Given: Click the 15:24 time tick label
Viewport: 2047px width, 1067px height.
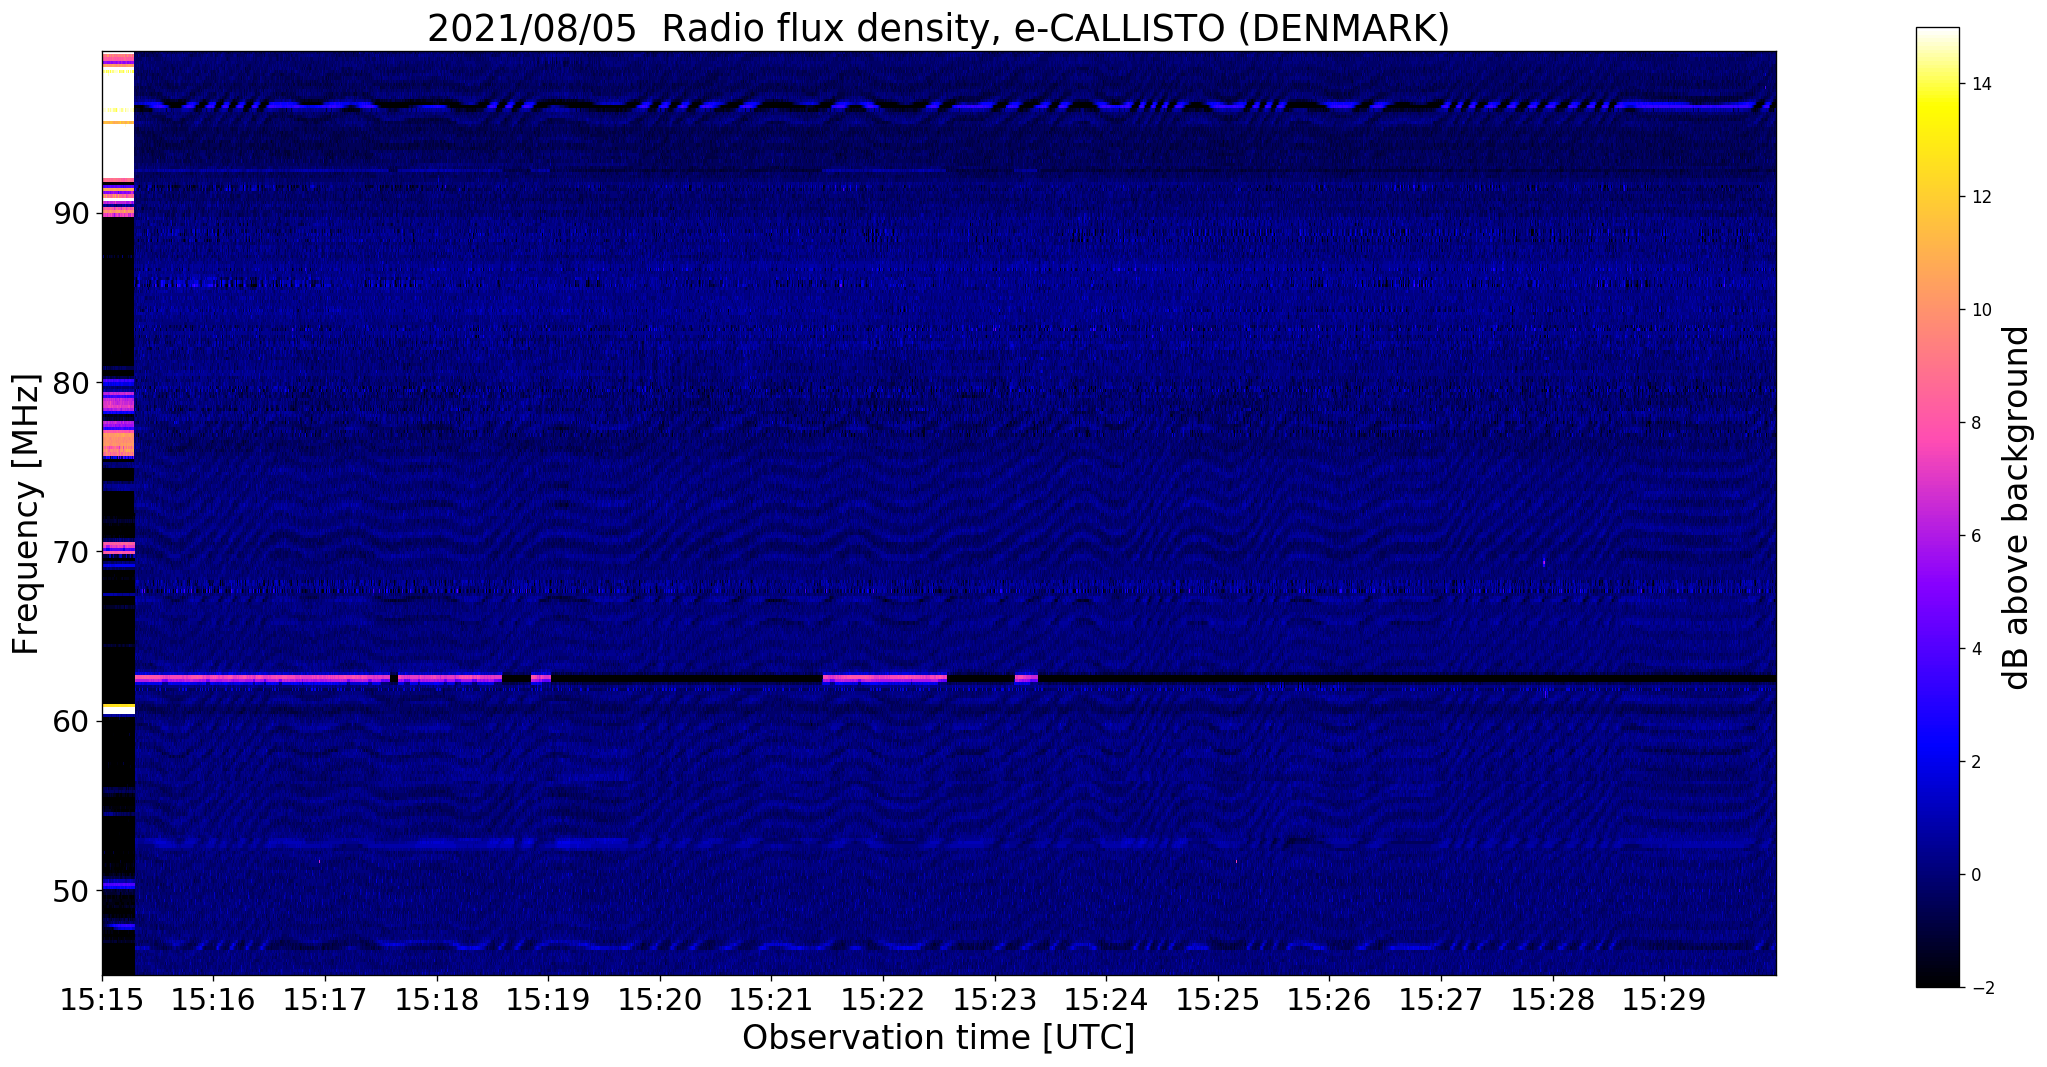Looking at the screenshot, I should click(x=1106, y=1000).
